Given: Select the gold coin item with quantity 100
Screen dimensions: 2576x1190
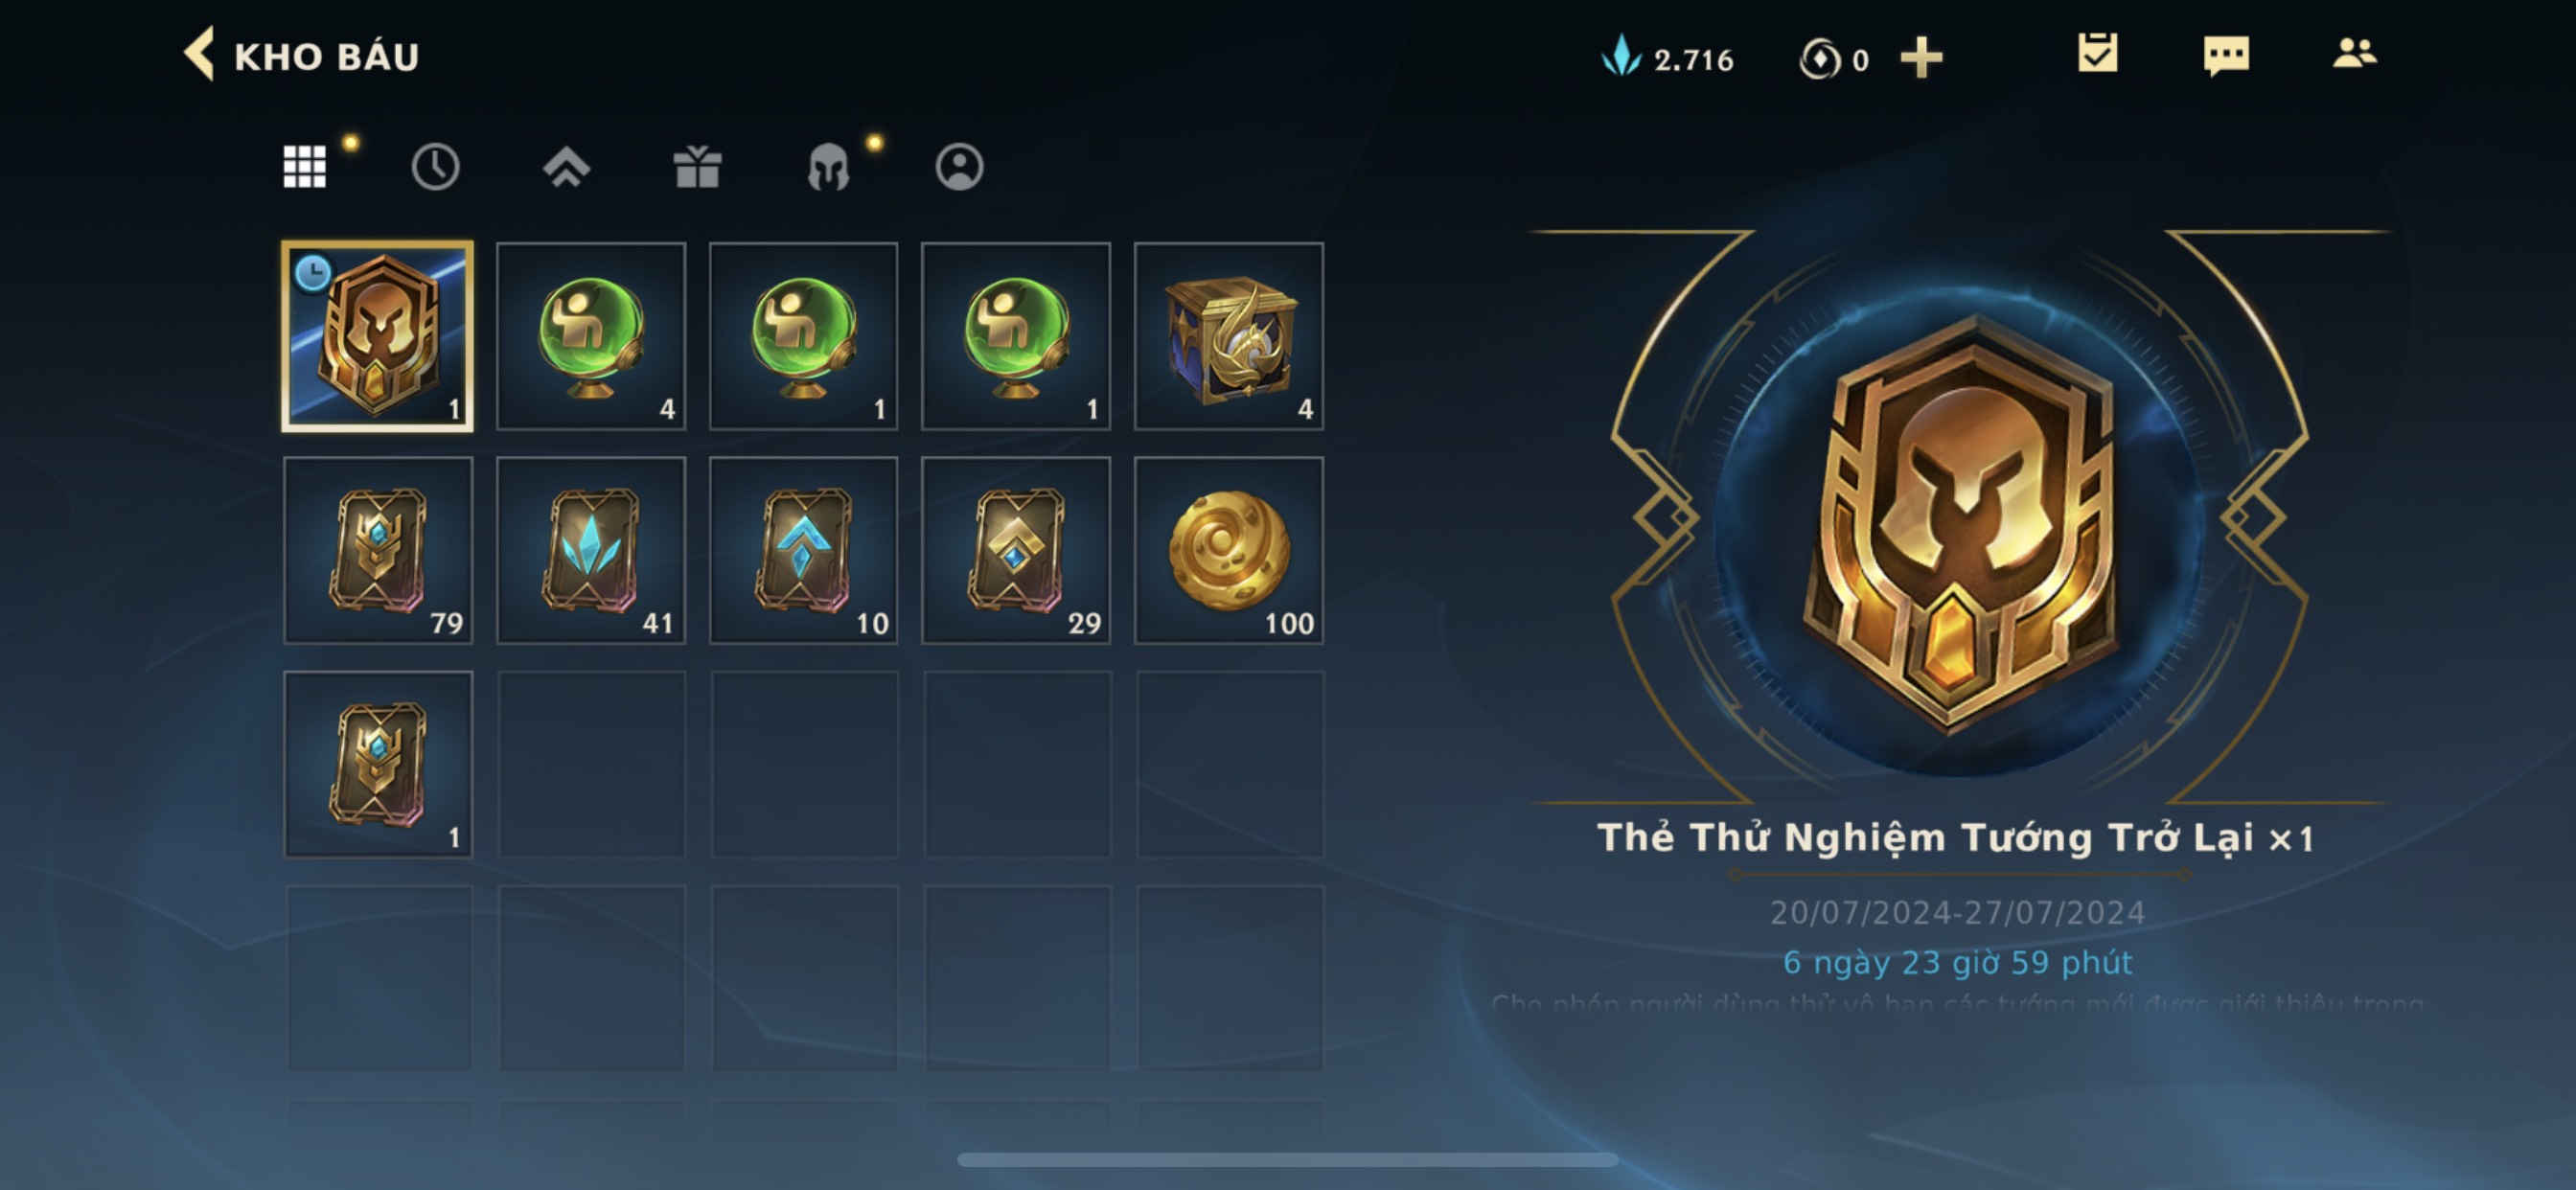Looking at the screenshot, I should [1229, 550].
